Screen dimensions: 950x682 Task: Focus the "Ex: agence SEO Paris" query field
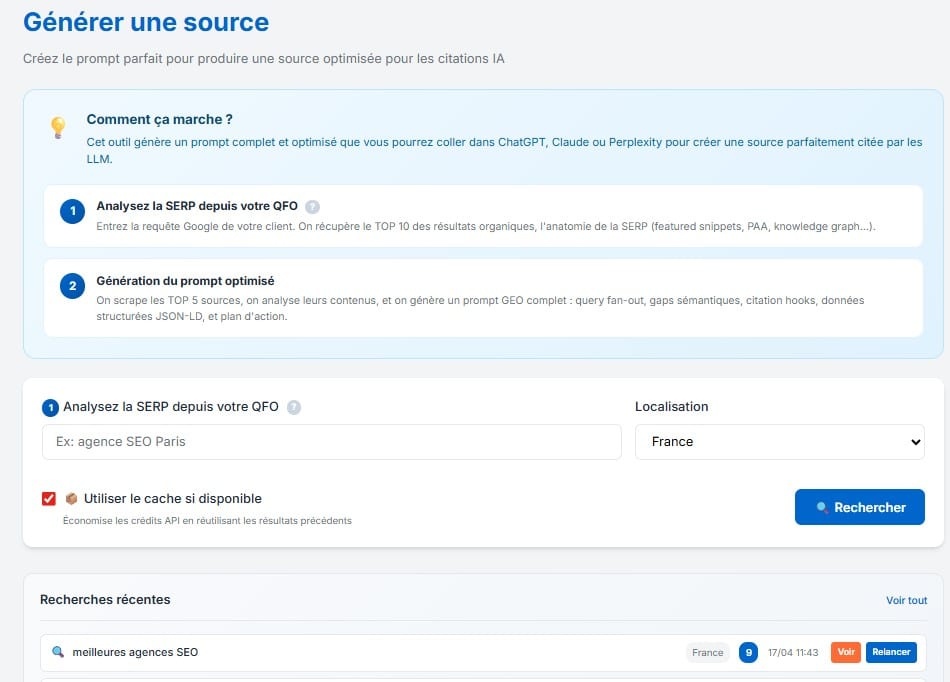331,442
